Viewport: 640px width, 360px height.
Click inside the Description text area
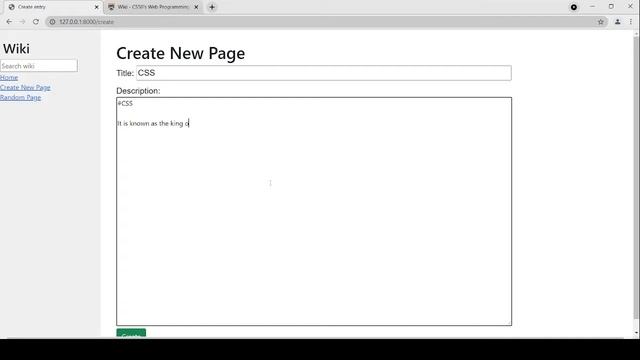pyautogui.click(x=314, y=211)
